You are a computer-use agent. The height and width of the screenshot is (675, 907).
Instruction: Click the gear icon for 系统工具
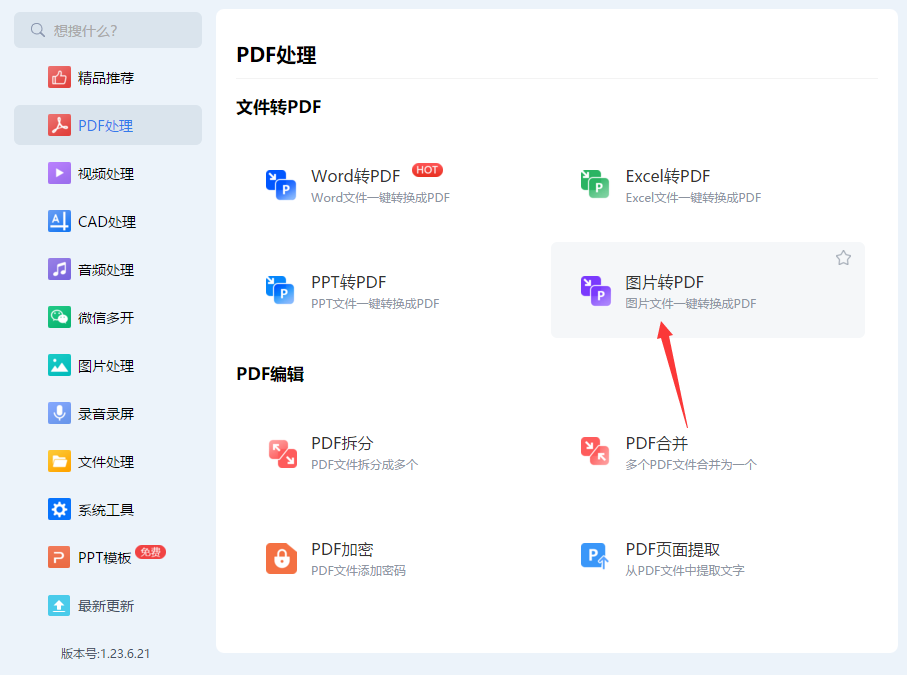click(59, 510)
